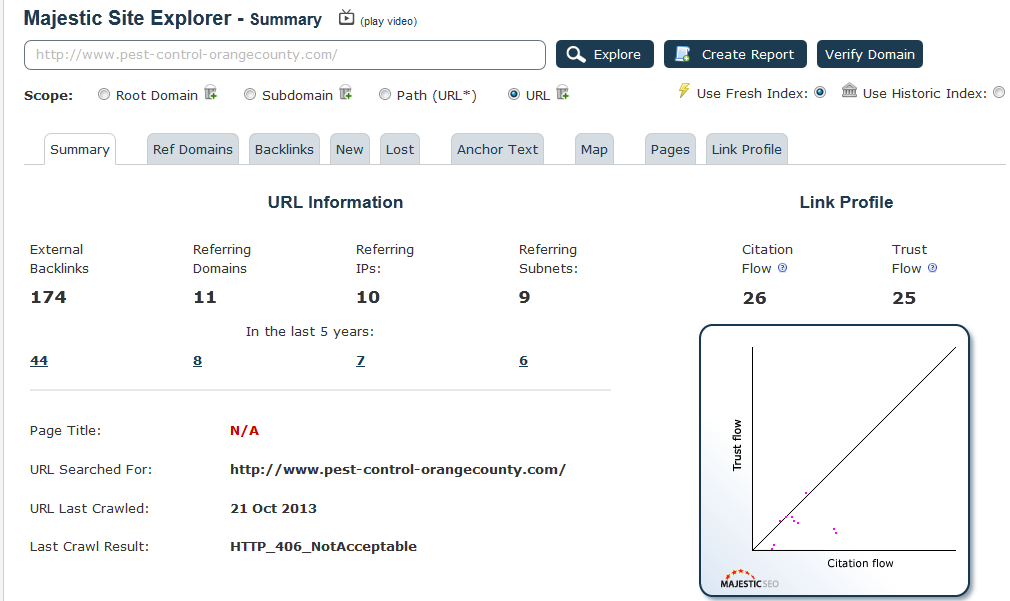Click the Create Report button
Viewport: 1010px width, 601px height.
735,54
